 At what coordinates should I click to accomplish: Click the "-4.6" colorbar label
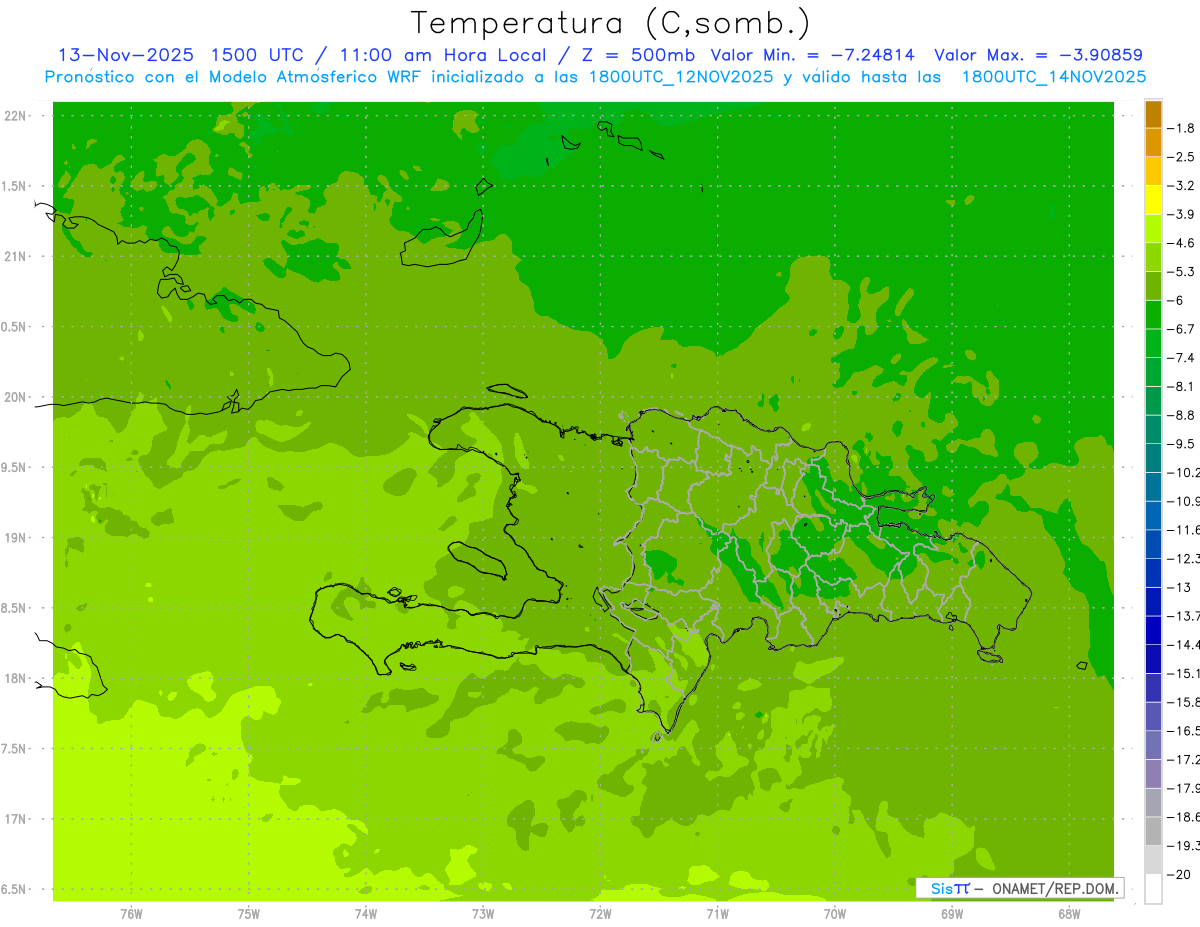[x=1181, y=243]
